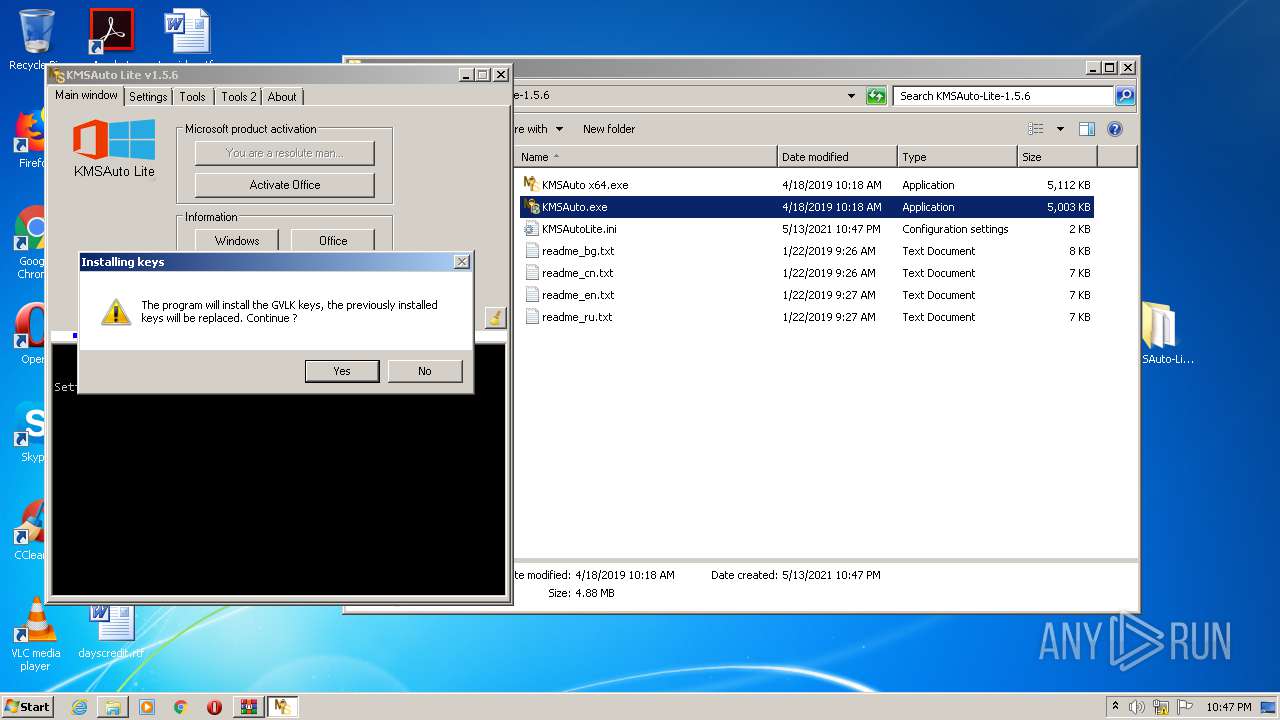The height and width of the screenshot is (720, 1280).
Task: Open the view options dropdown arrow
Action: pyautogui.click(x=1059, y=129)
